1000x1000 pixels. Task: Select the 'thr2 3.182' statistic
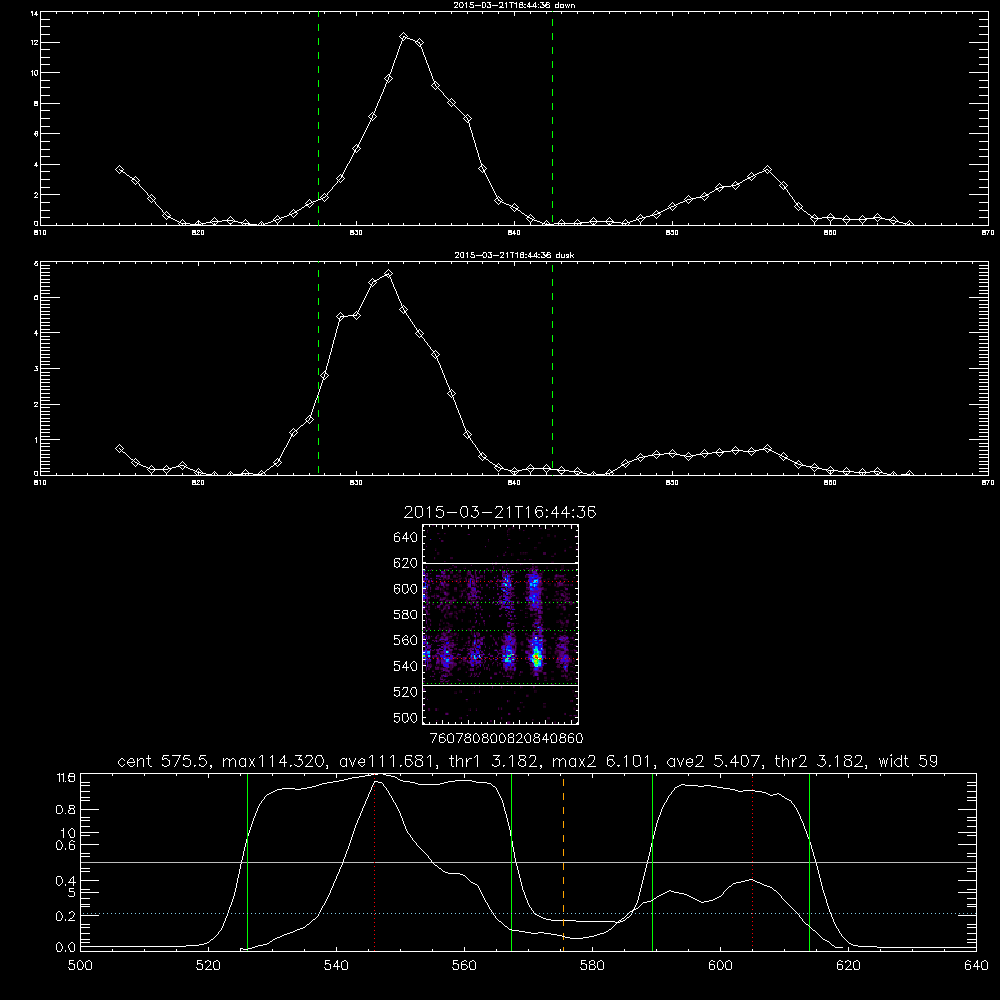point(820,761)
